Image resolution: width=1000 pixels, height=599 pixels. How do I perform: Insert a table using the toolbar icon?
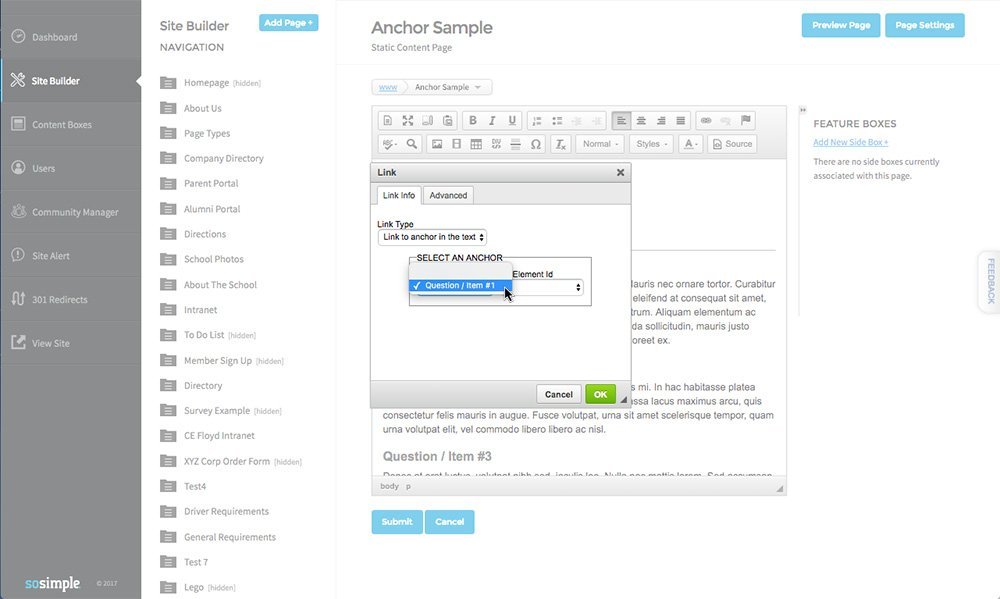[476, 144]
